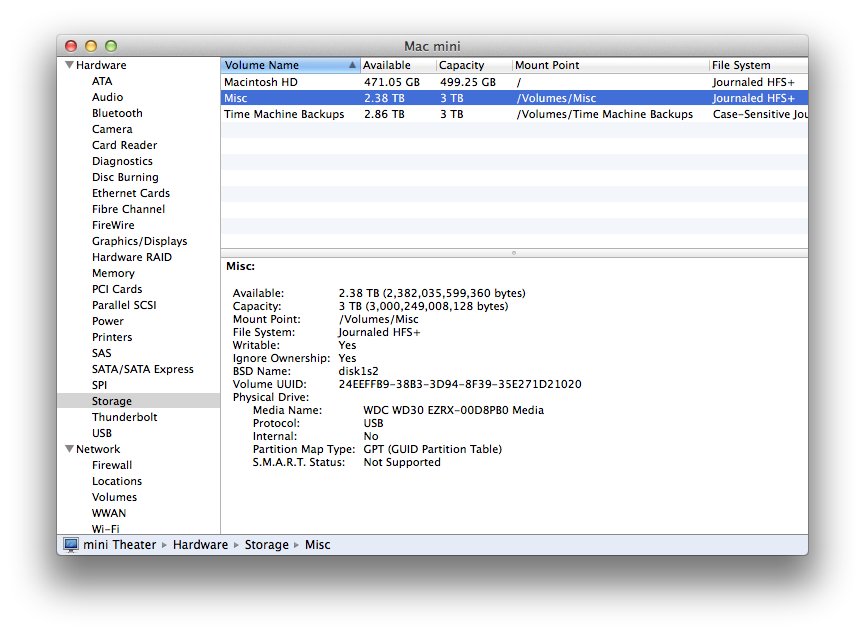Viewport: 865px width, 634px height.
Task: Click the Volume UUID value text
Action: [460, 384]
